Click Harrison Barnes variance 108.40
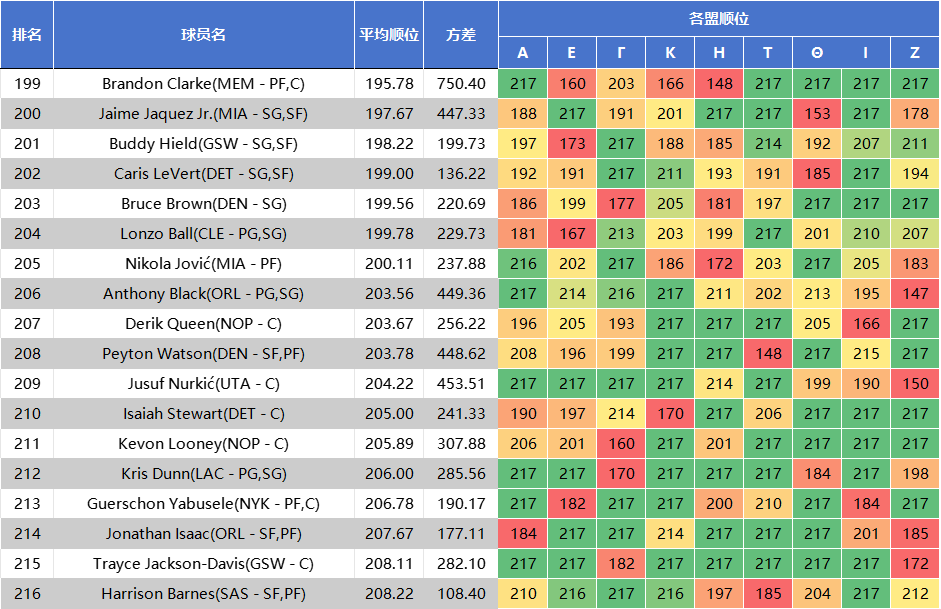941x609 pixels. 461,594
